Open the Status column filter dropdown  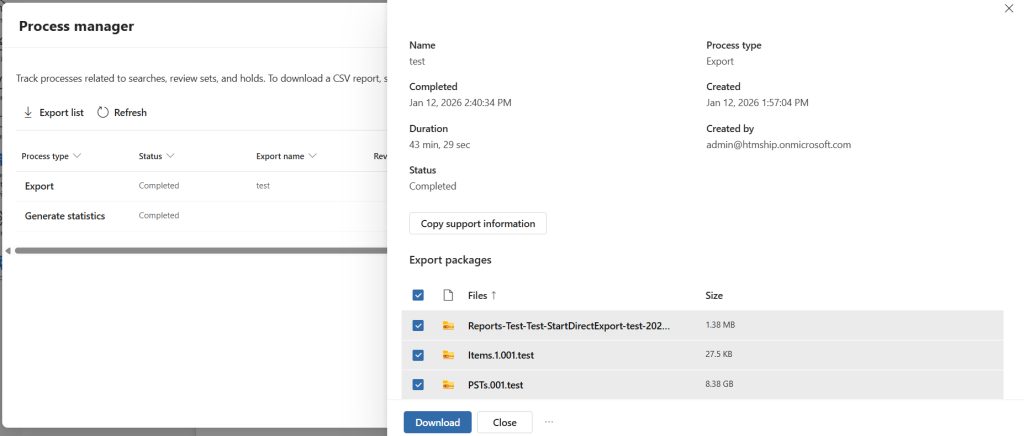tap(170, 156)
